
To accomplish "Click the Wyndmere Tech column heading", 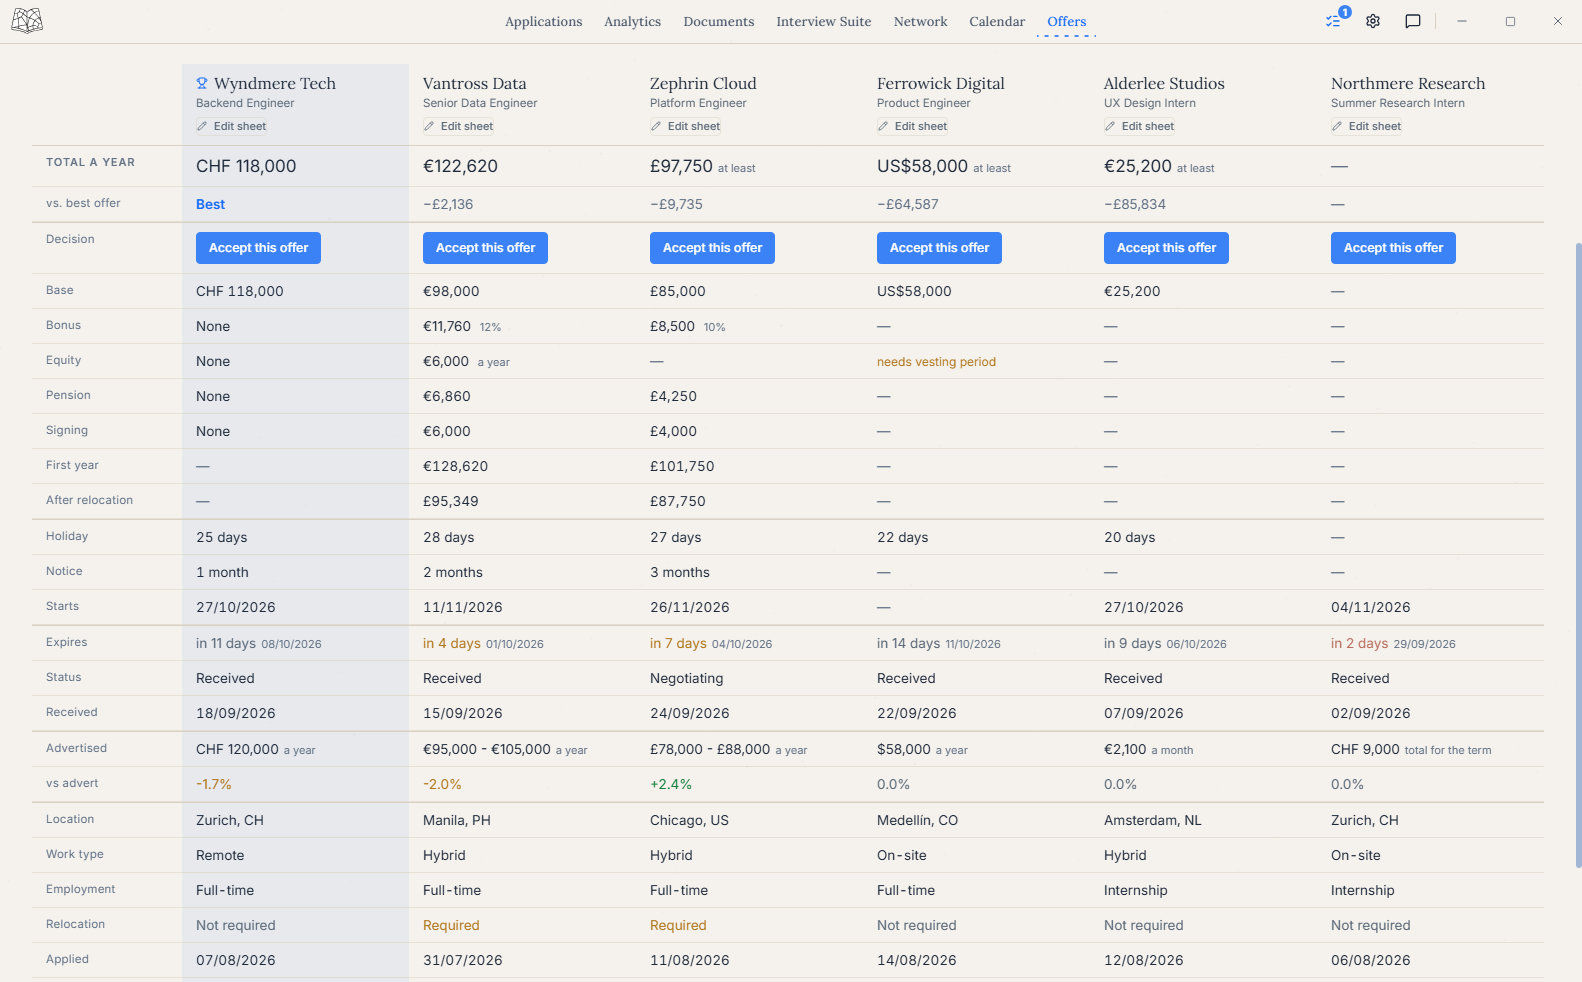I will pos(275,84).
